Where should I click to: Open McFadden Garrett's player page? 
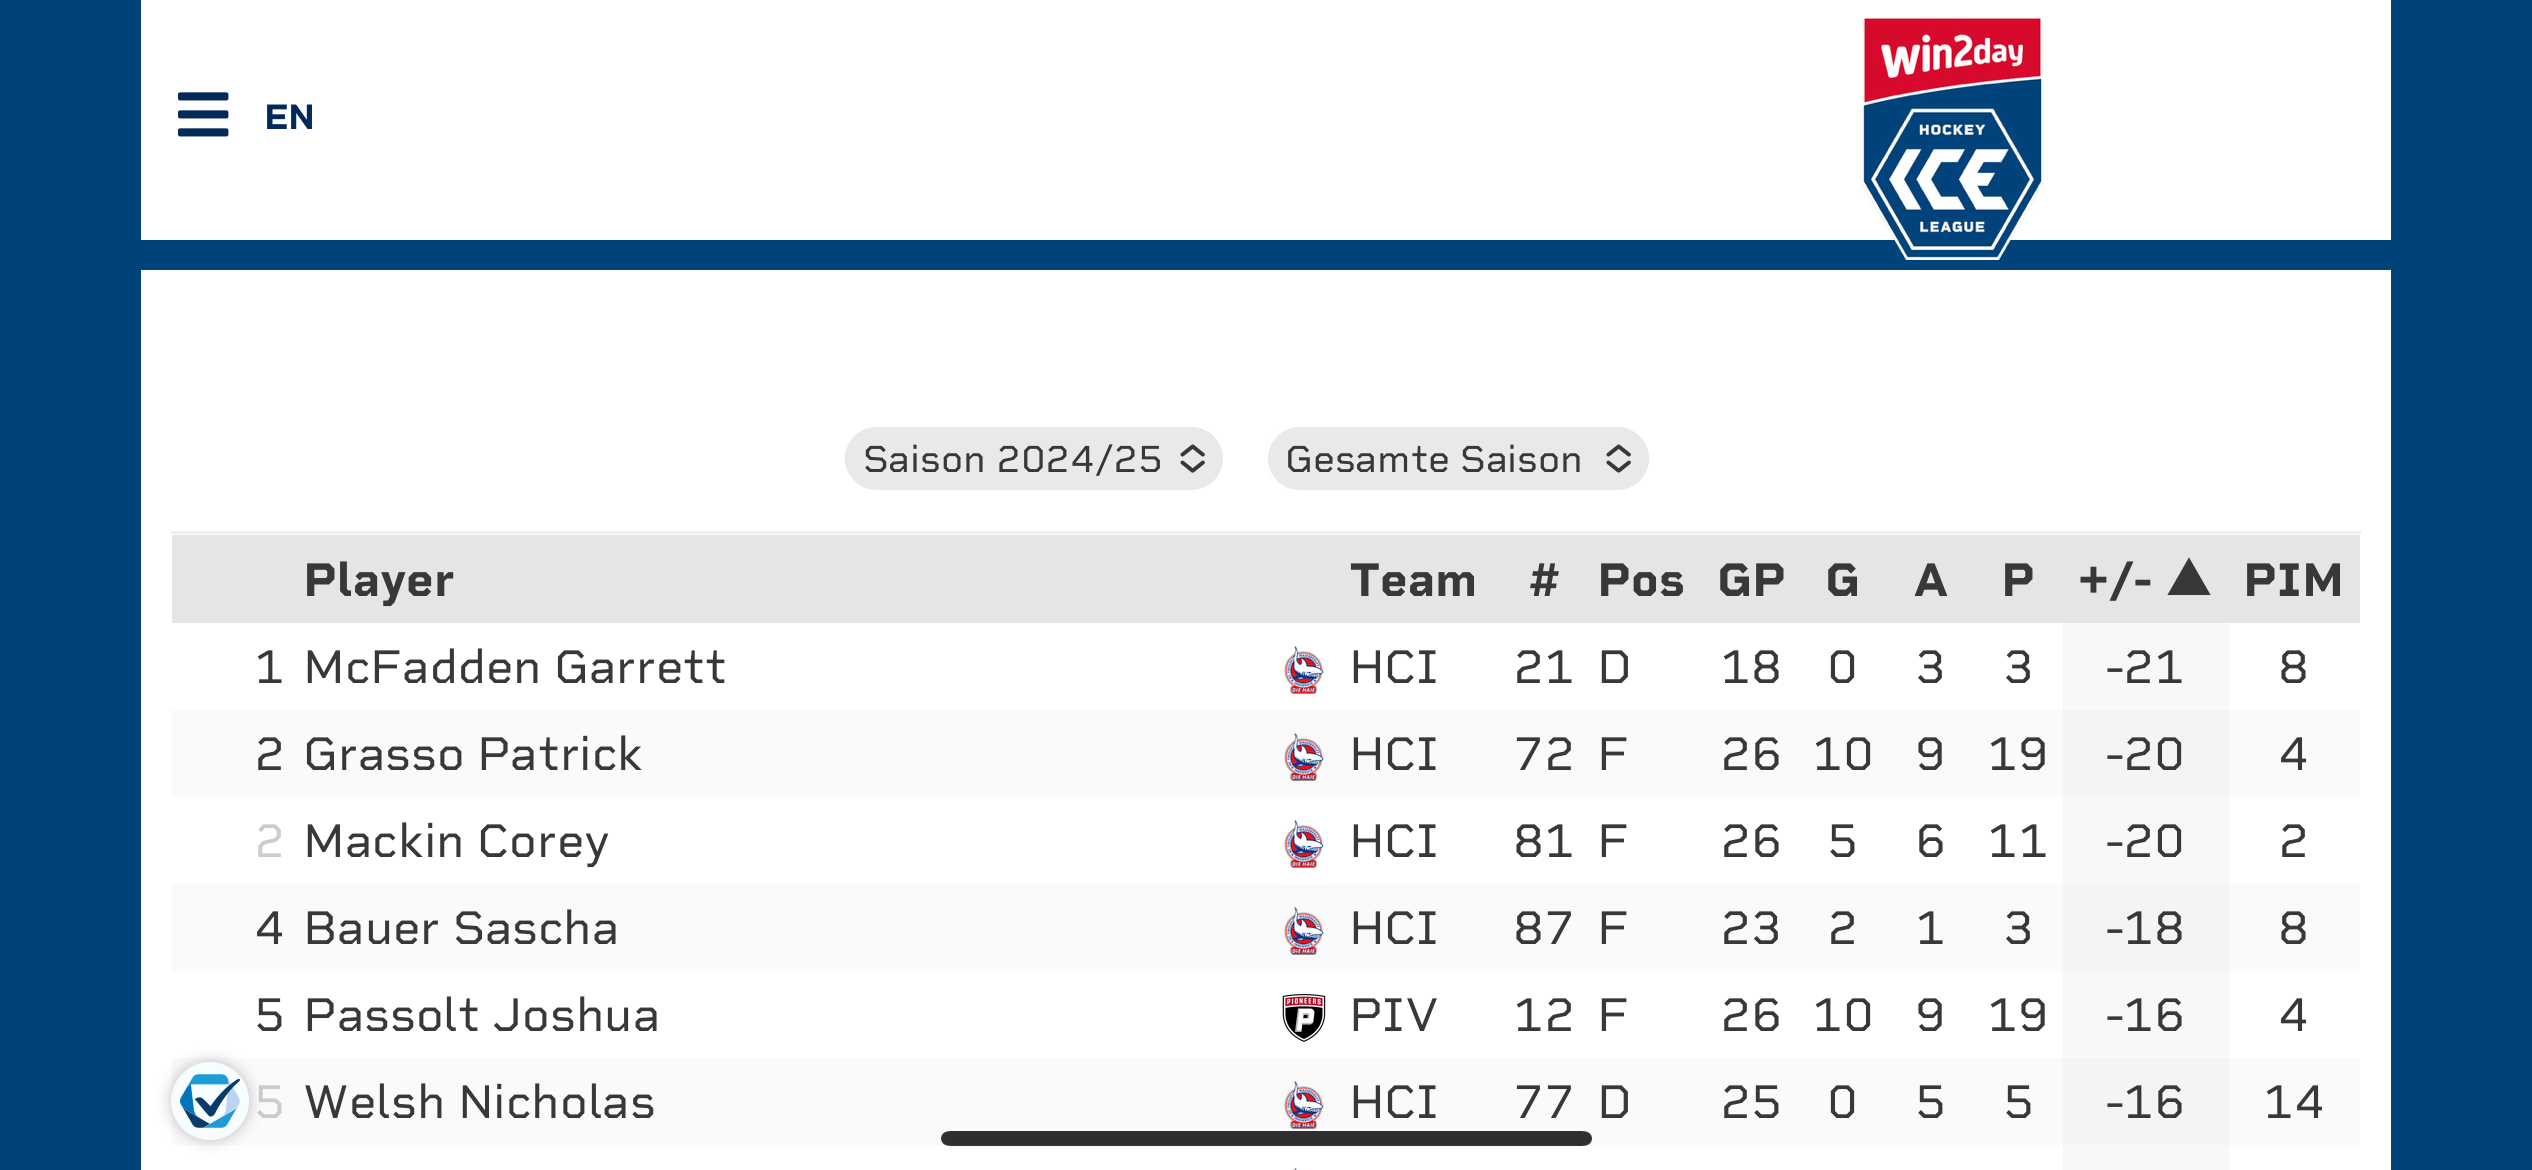tap(514, 667)
